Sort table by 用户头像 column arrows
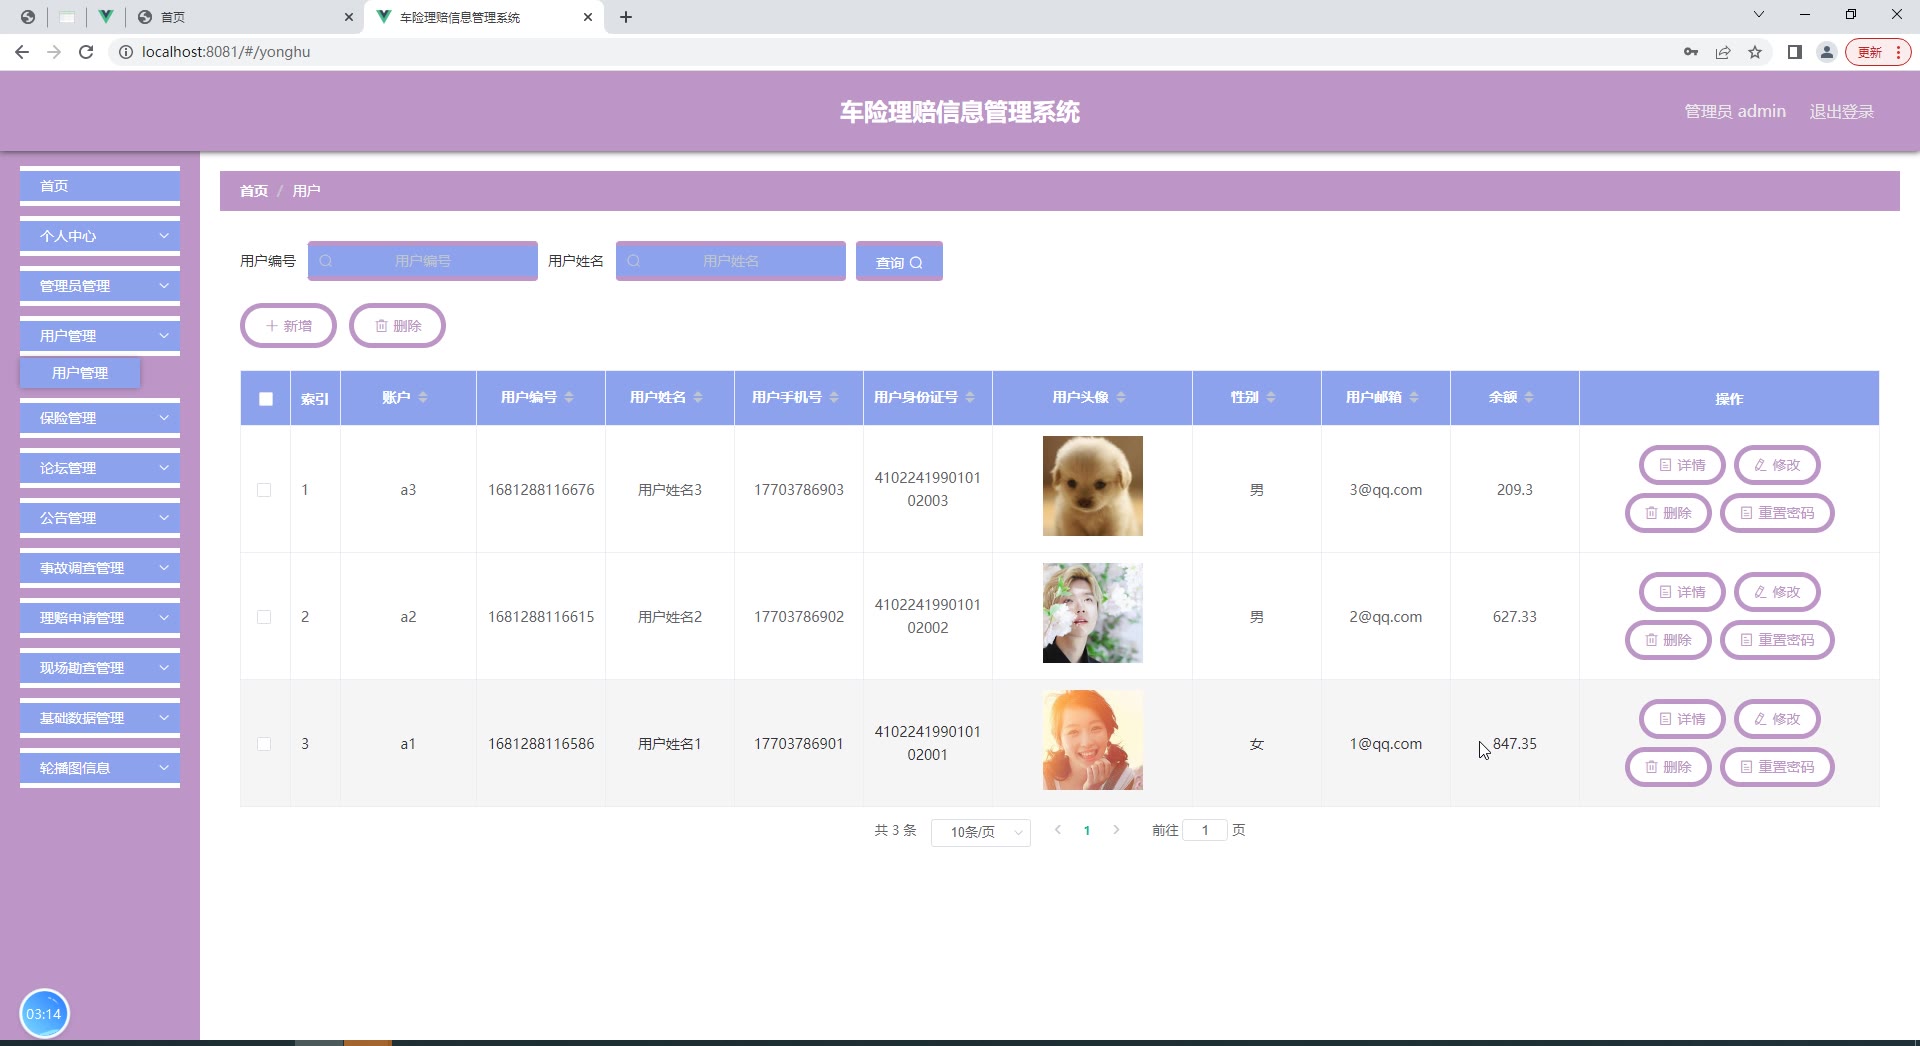This screenshot has width=1920, height=1046. coord(1121,398)
